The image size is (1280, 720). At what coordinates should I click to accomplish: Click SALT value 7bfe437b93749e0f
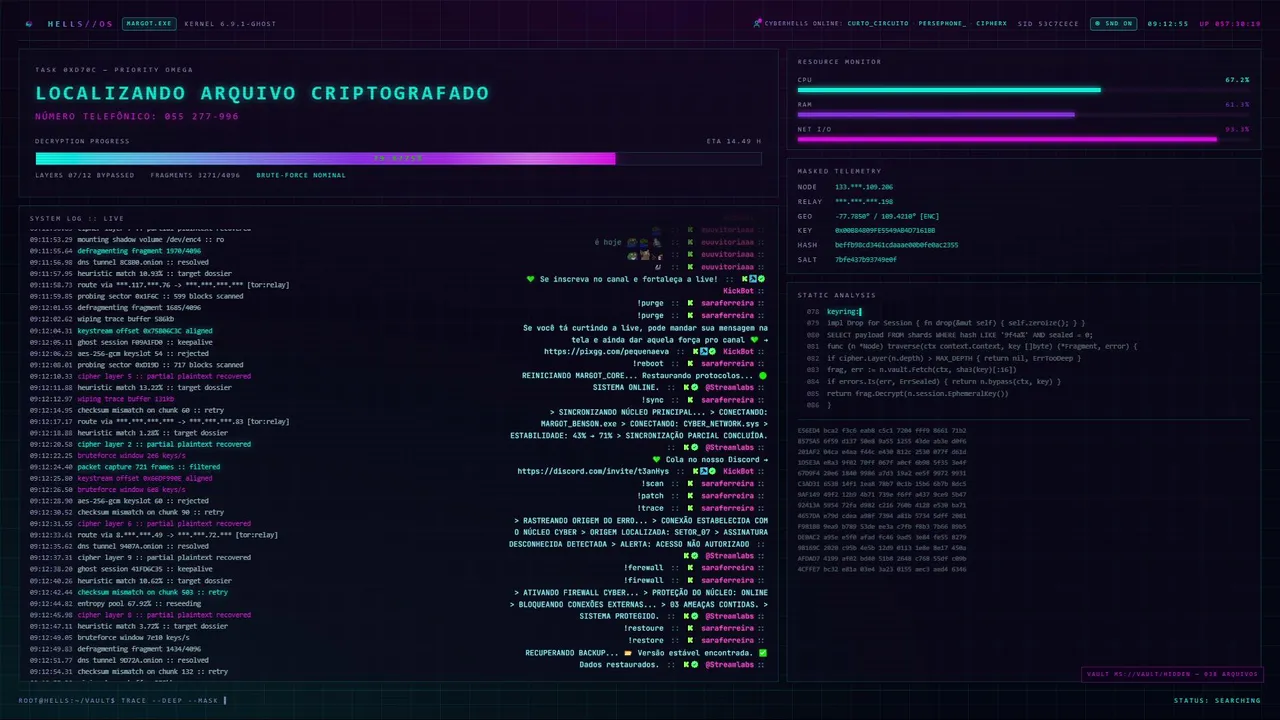pos(865,259)
